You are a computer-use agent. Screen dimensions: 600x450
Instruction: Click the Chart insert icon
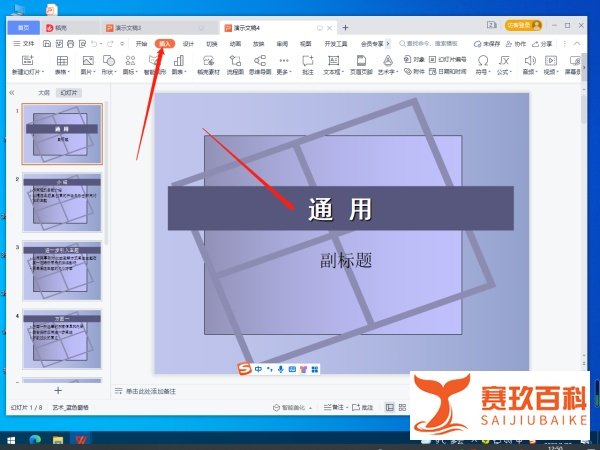click(178, 60)
